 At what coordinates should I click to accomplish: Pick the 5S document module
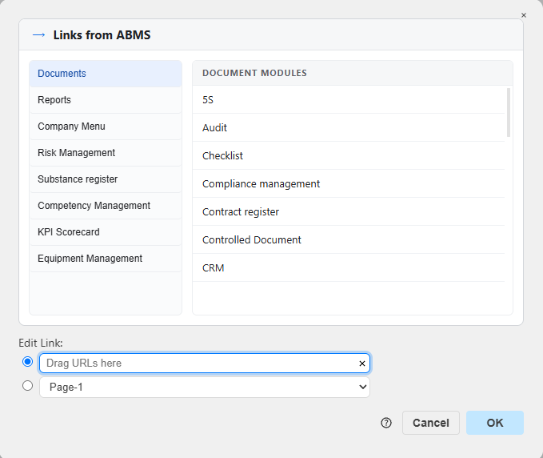pos(349,100)
